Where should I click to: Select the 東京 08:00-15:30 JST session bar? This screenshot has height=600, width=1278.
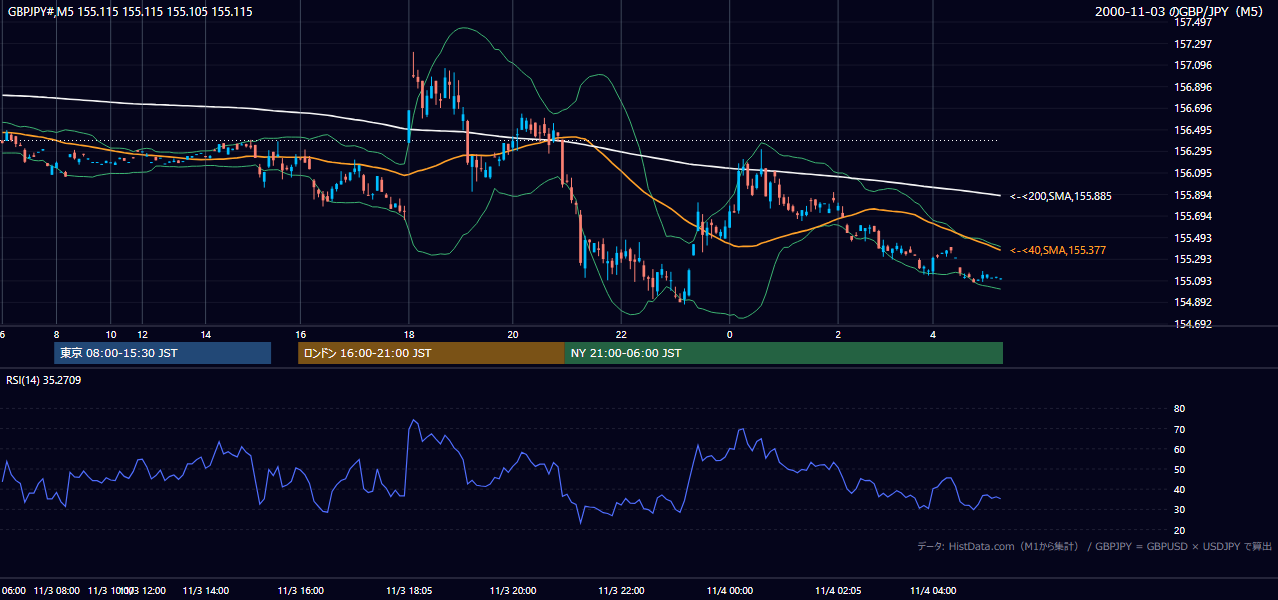[x=163, y=353]
